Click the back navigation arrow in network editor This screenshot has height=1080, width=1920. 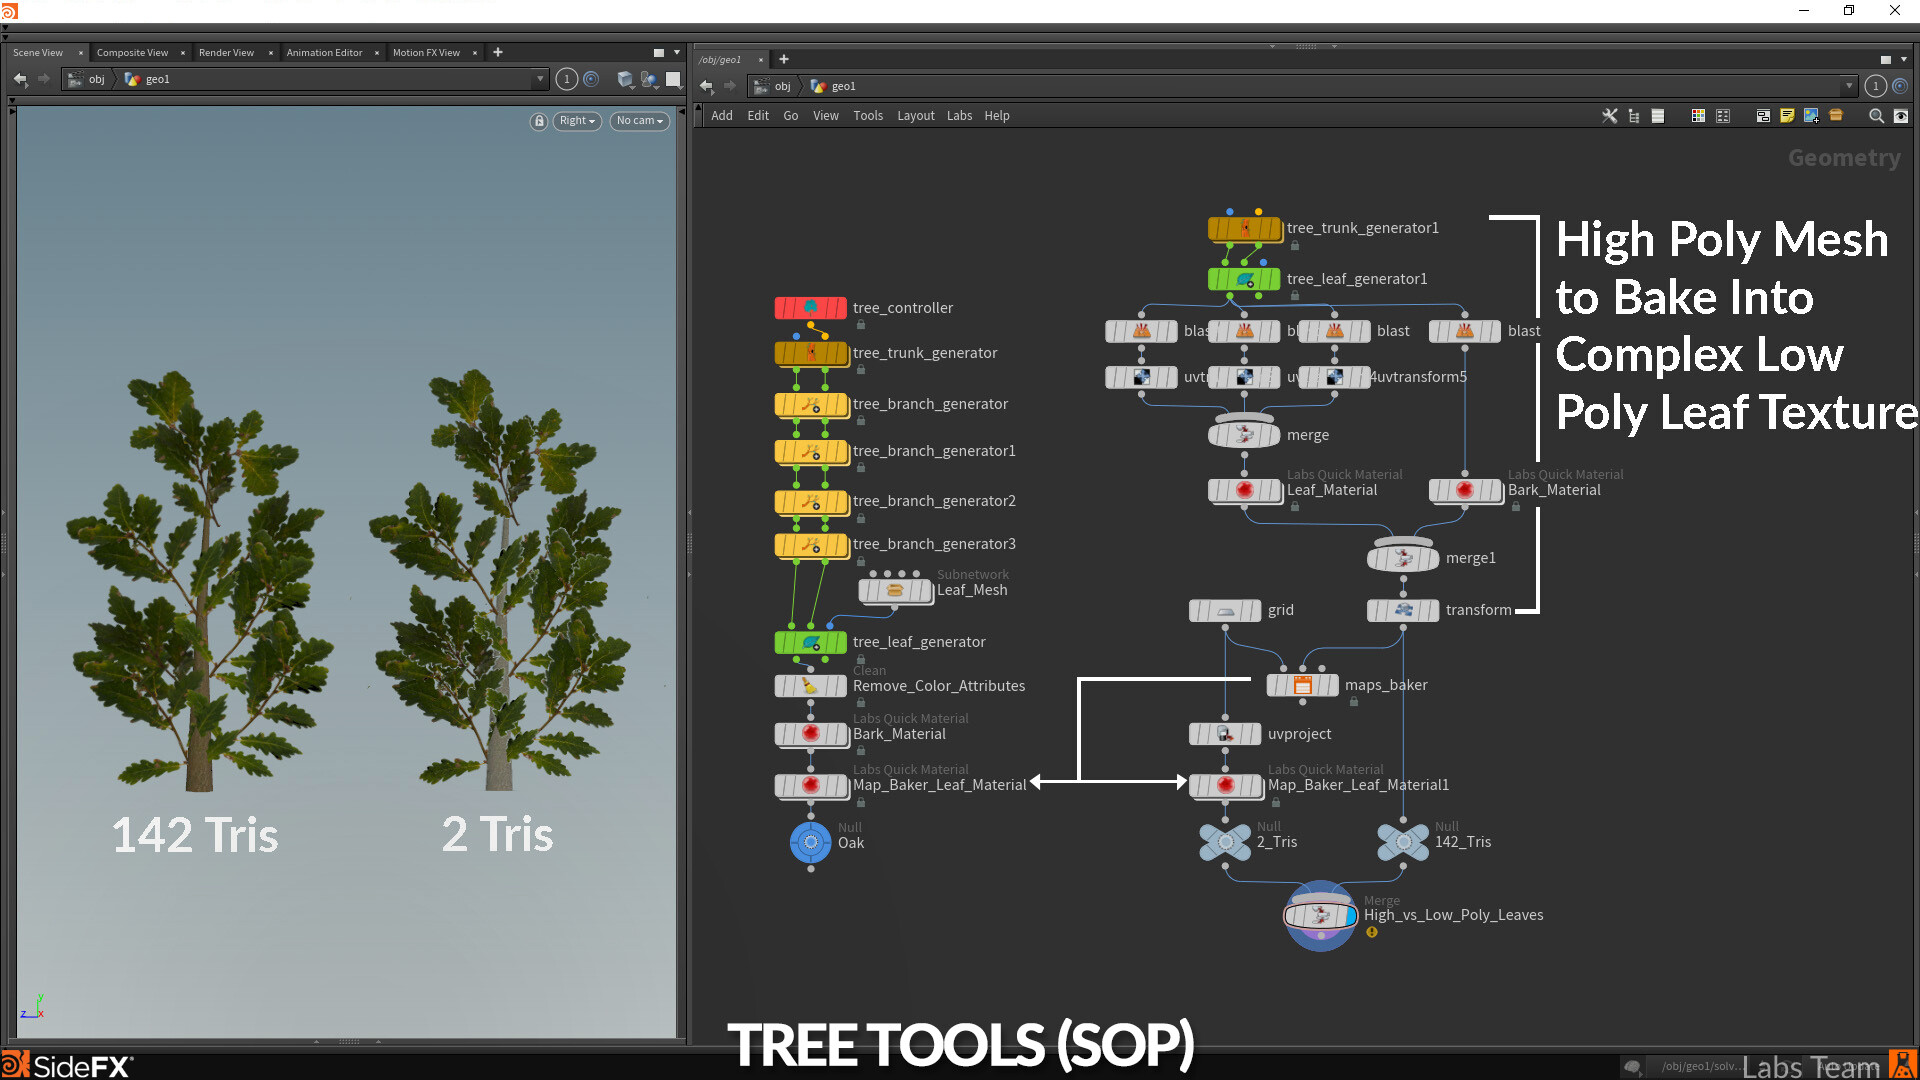tap(707, 86)
